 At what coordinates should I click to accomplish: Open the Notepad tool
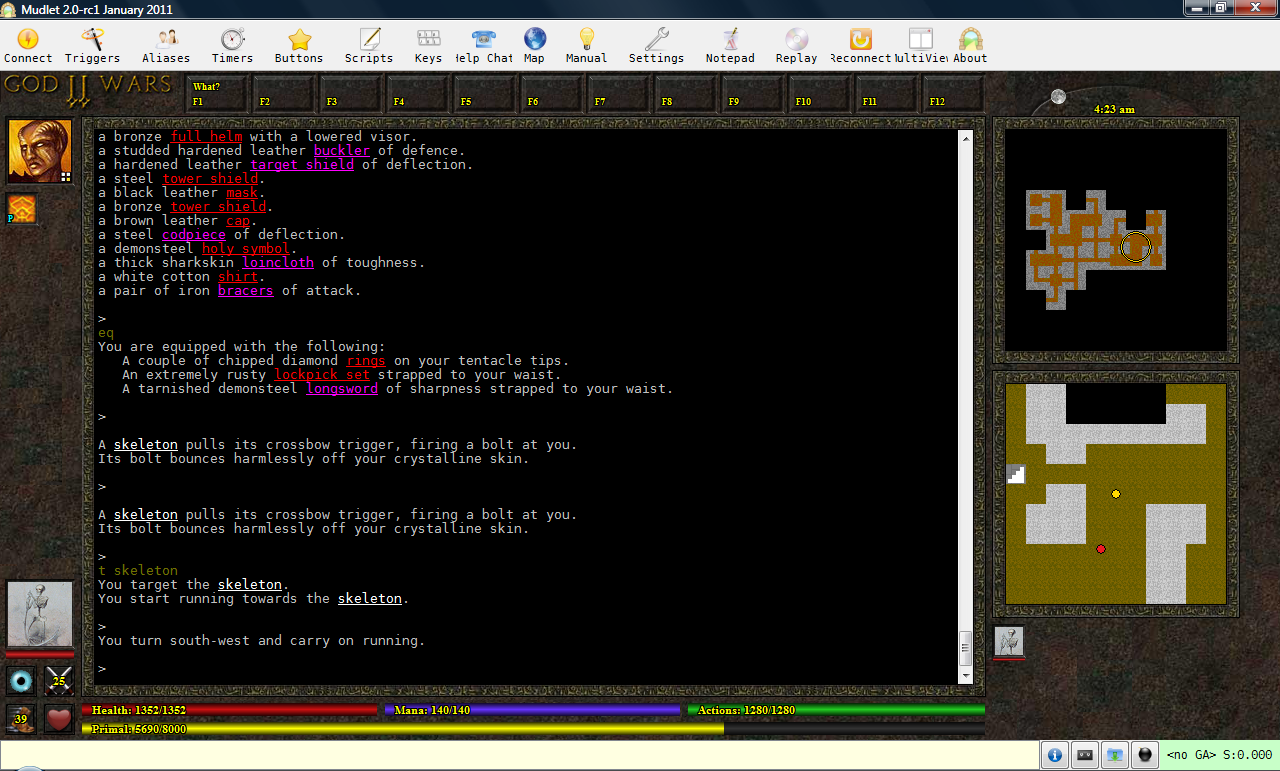[730, 45]
